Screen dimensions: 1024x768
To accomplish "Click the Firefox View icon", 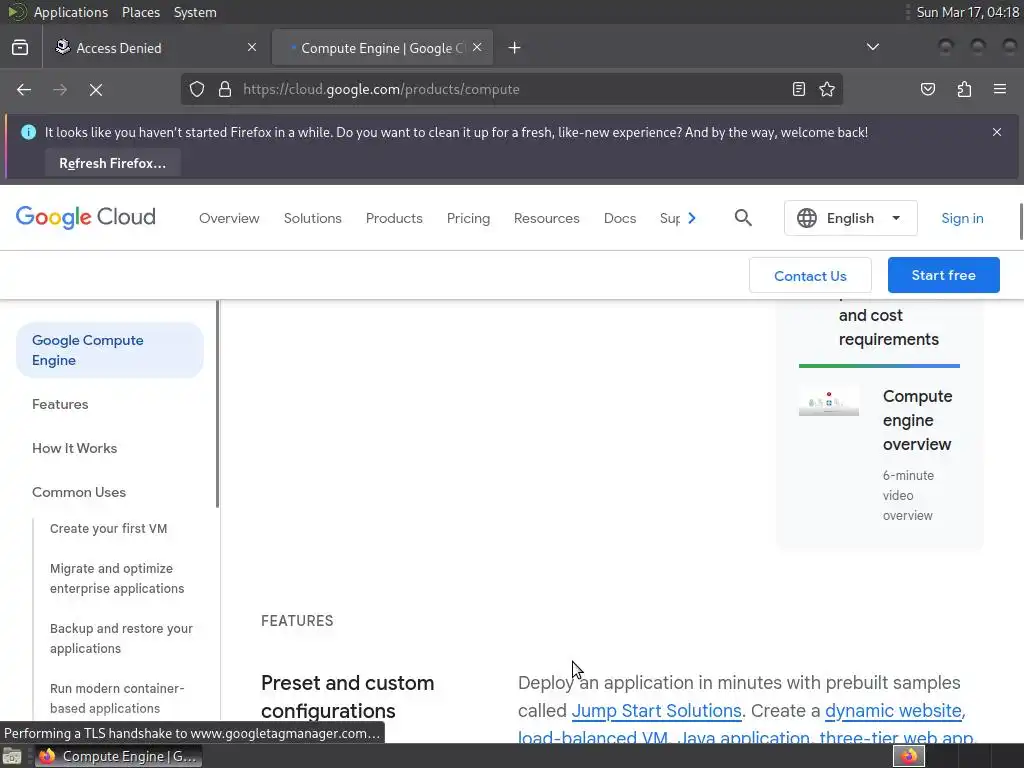I will coord(20,48).
